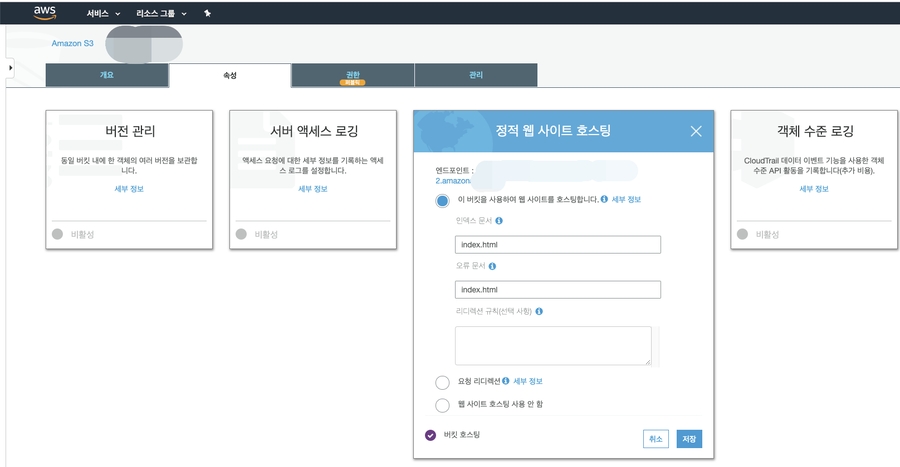Expand the left sidebar arrow handle
The height and width of the screenshot is (467, 900).
click(10, 67)
